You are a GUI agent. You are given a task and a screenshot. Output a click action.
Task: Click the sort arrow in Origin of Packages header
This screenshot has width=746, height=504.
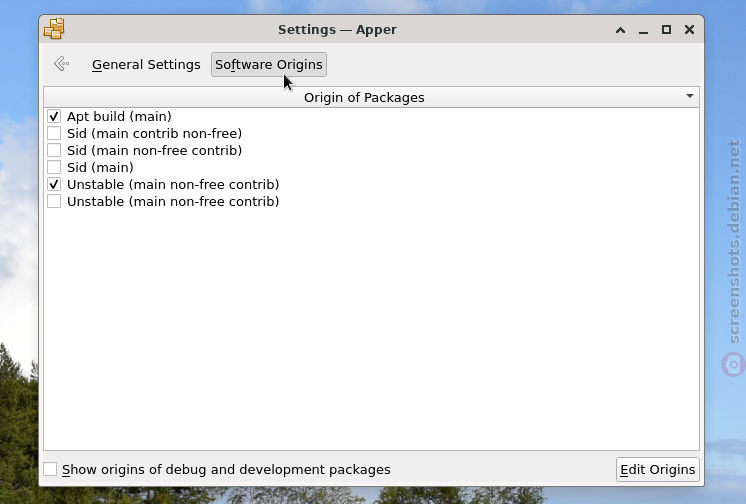690,96
